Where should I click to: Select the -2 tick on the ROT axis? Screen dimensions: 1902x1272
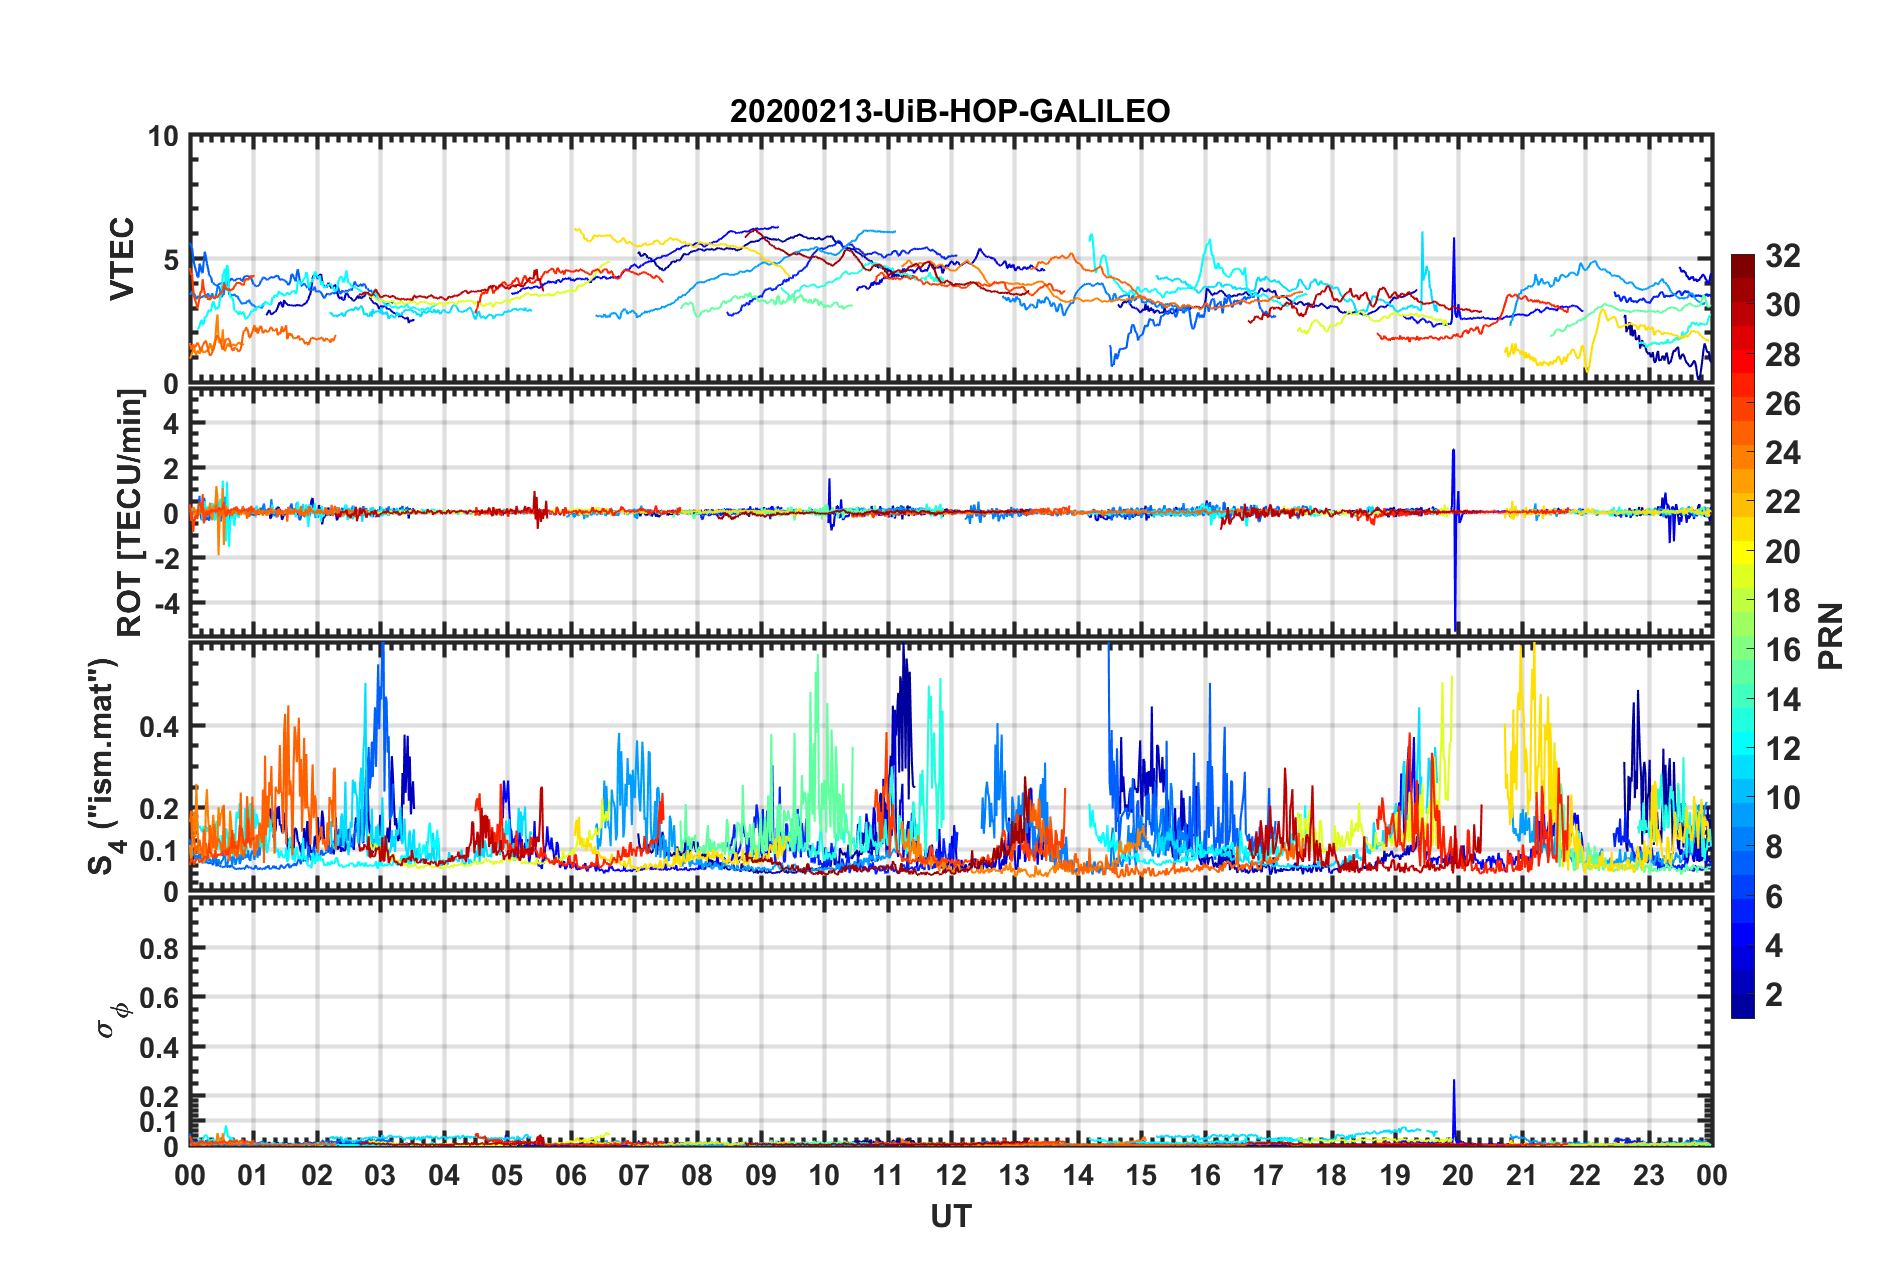tap(166, 559)
